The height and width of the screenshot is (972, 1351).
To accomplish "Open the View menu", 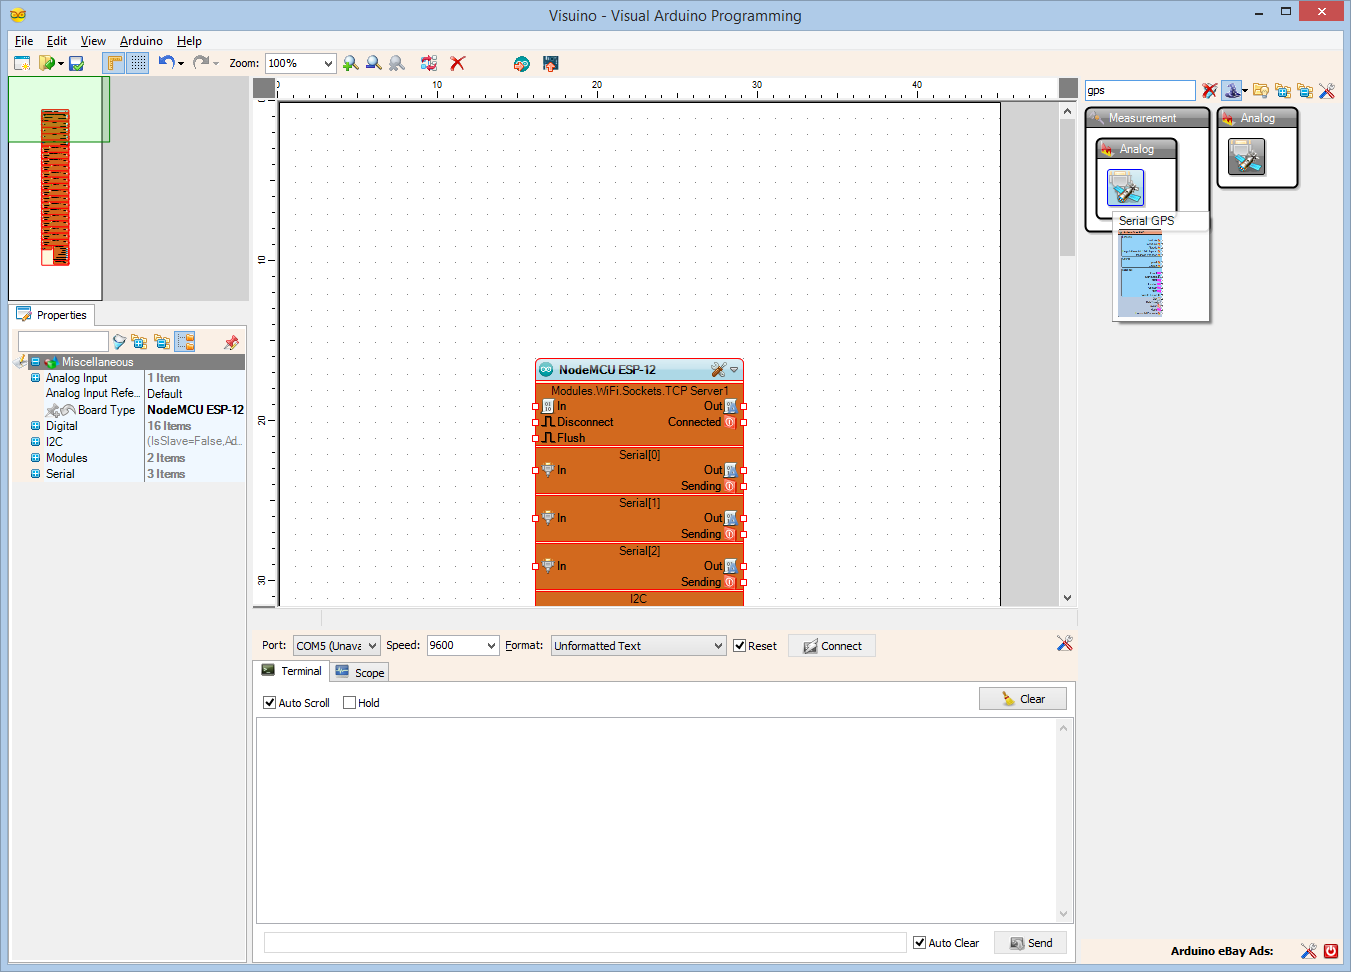I will pos(93,41).
